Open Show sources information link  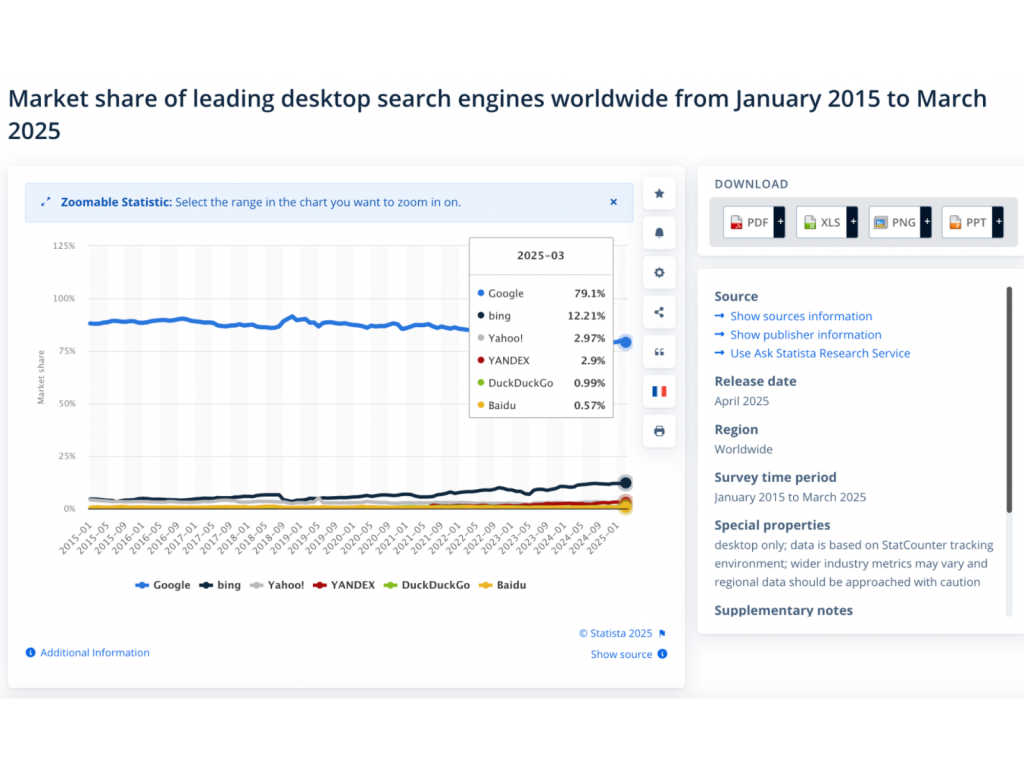coord(800,316)
